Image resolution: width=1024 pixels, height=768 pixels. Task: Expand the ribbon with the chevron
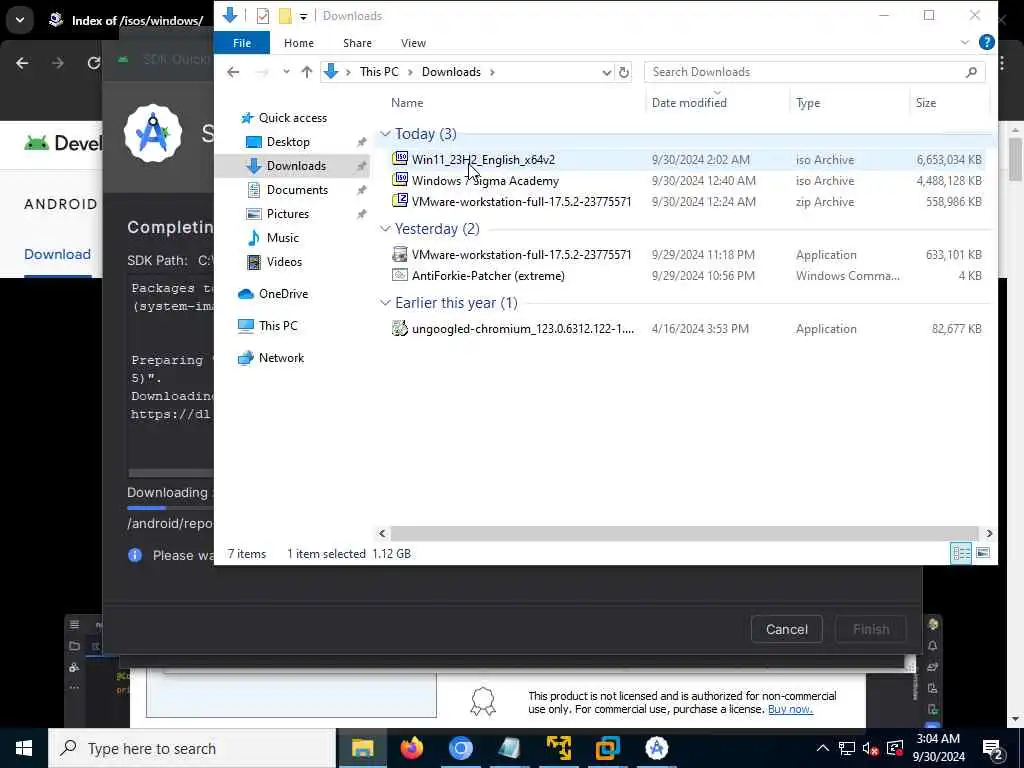(965, 42)
